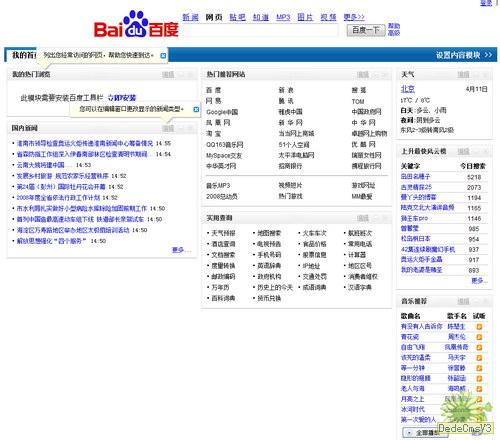Play the preview for Ma Tianyu's song
This screenshot has height=440, width=500.
tap(479, 358)
